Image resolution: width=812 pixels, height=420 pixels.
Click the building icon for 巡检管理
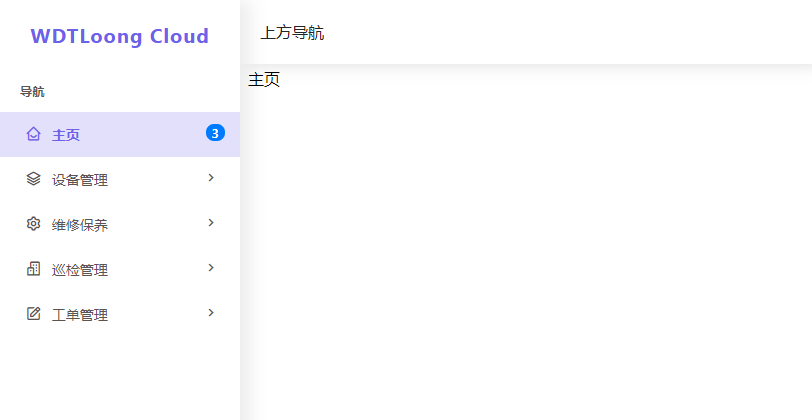point(34,269)
